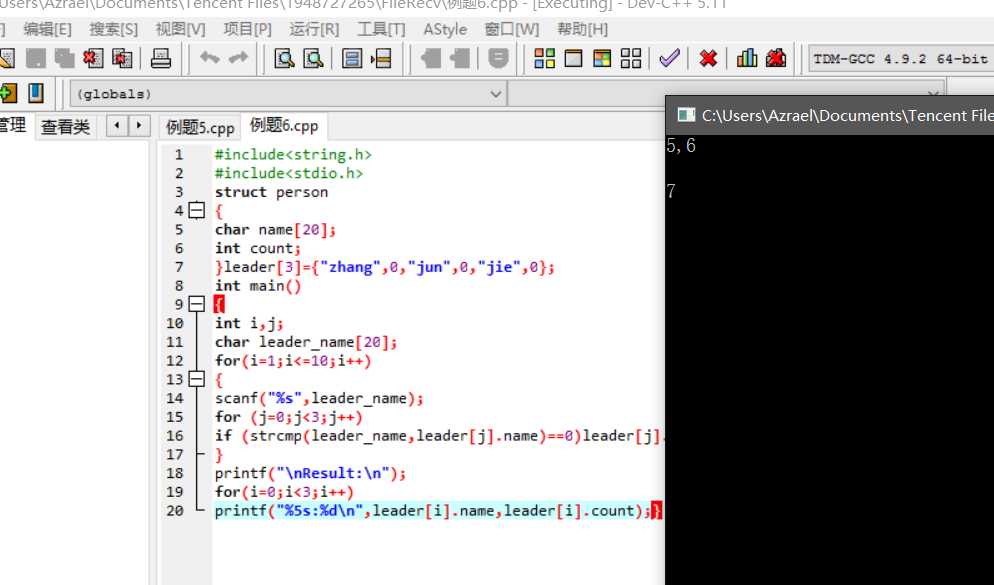Click the 'int main()' line
This screenshot has height=585, width=994.
click(258, 286)
